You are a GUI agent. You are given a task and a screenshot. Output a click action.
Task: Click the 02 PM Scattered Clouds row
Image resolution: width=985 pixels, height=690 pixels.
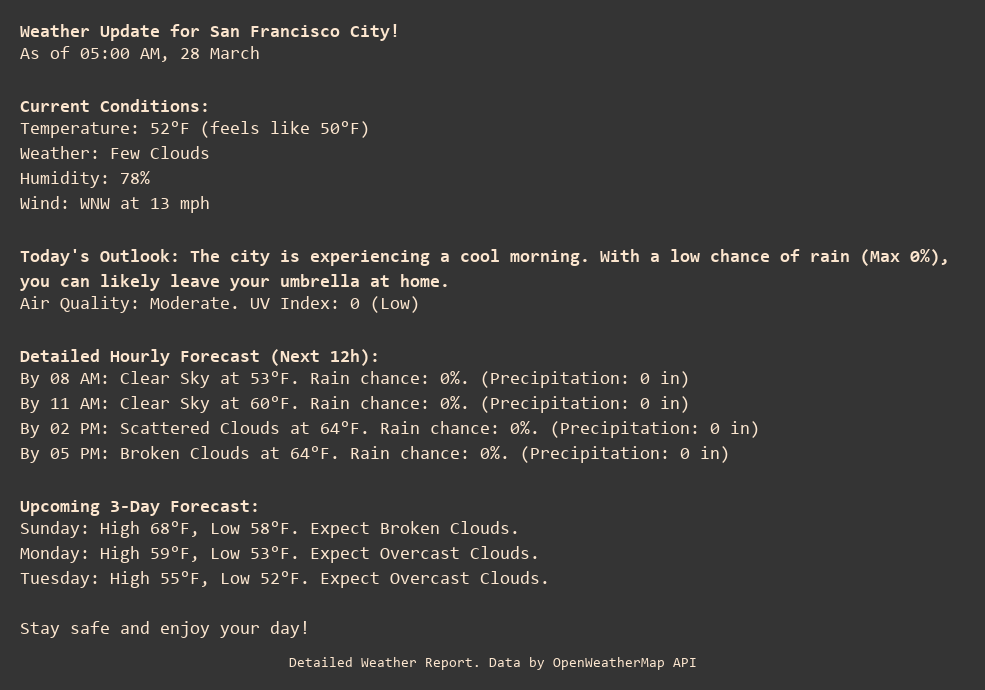click(x=389, y=428)
